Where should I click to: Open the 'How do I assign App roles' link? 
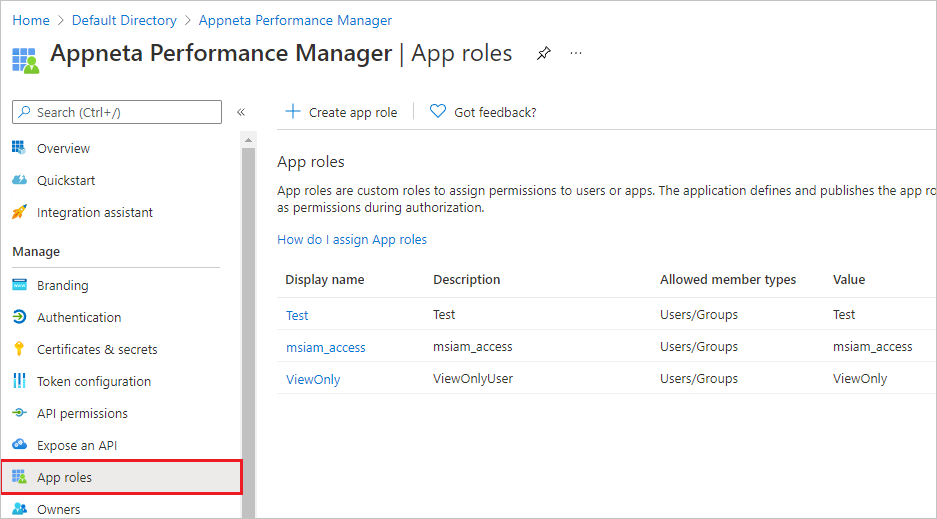352,239
